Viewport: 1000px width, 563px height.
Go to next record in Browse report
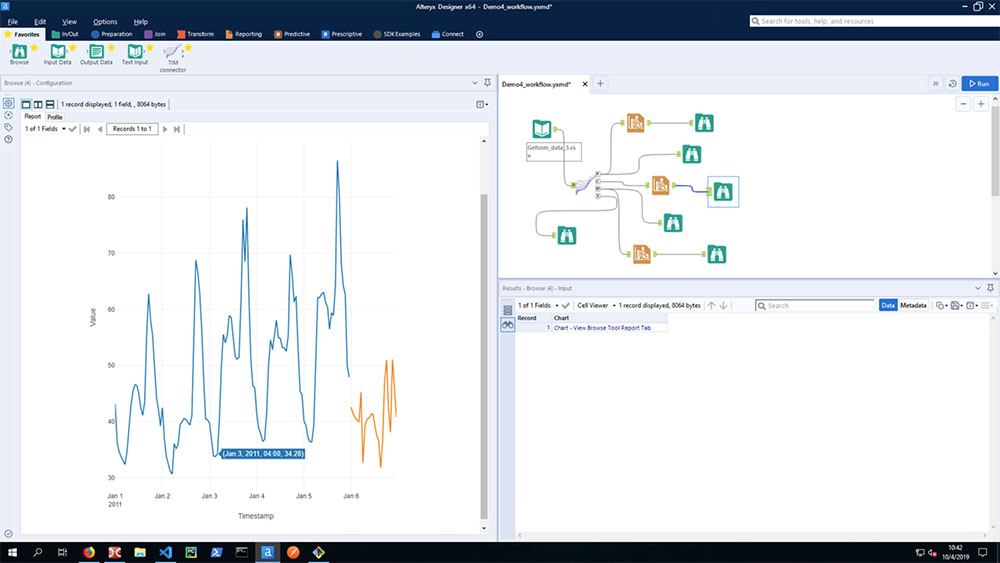(x=165, y=129)
